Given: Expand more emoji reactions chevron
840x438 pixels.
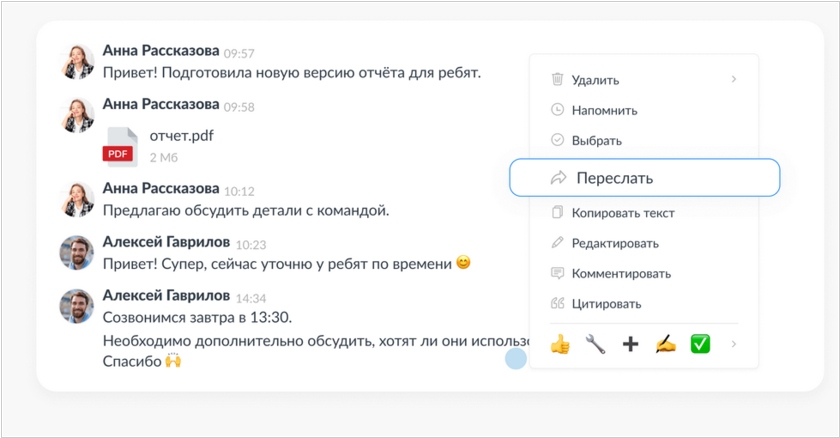Looking at the screenshot, I should click(x=734, y=344).
